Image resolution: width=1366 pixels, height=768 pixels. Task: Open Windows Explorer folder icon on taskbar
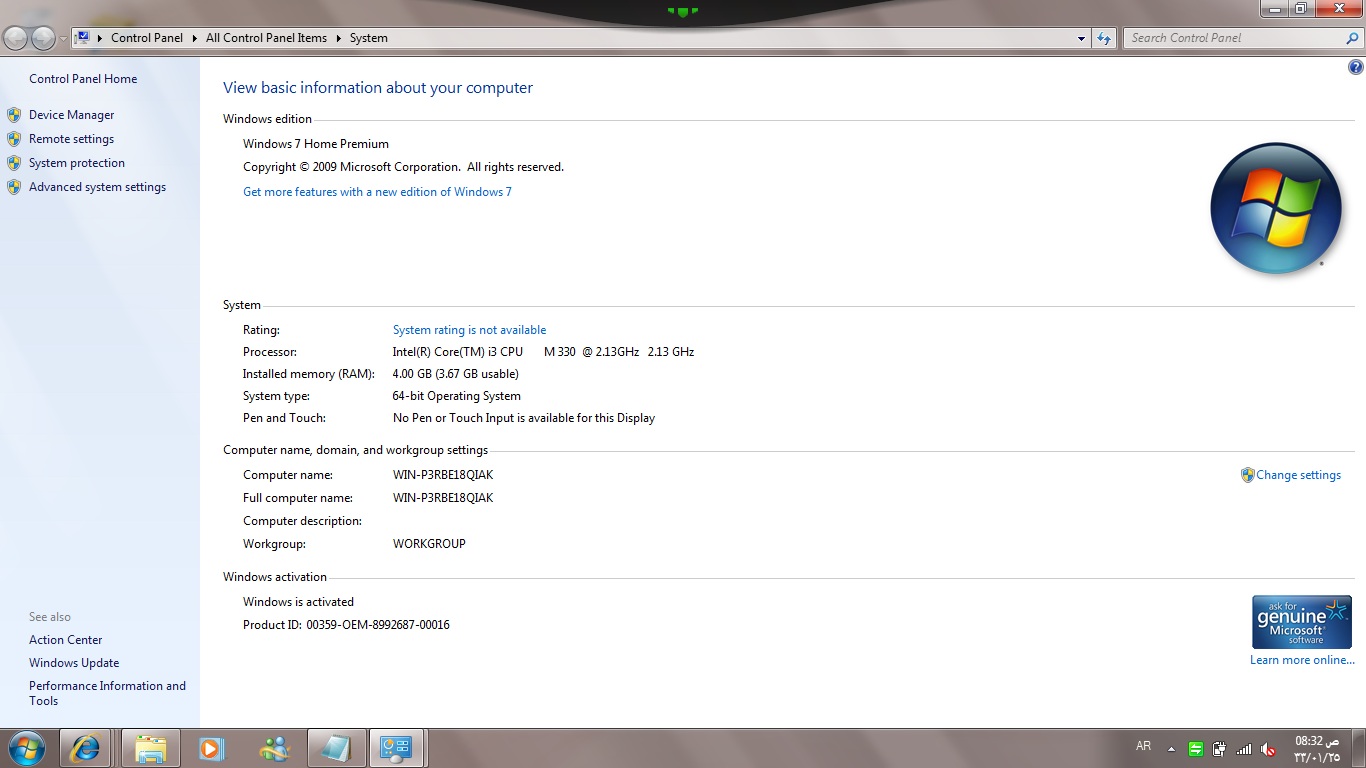[152, 748]
